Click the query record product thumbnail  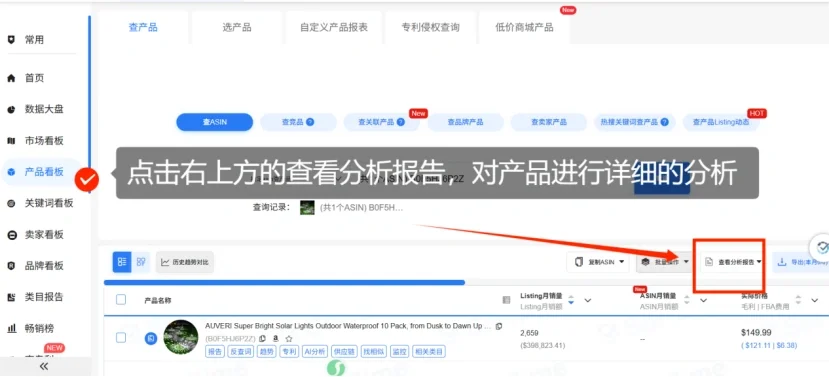[307, 207]
